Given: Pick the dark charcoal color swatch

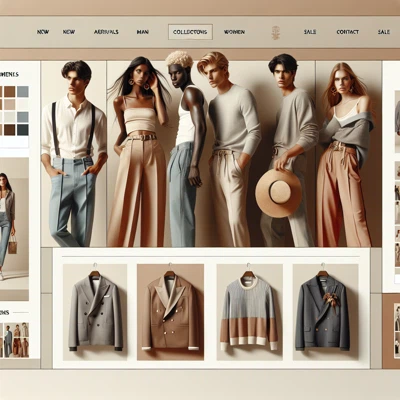Looking at the screenshot, I should point(23,130).
